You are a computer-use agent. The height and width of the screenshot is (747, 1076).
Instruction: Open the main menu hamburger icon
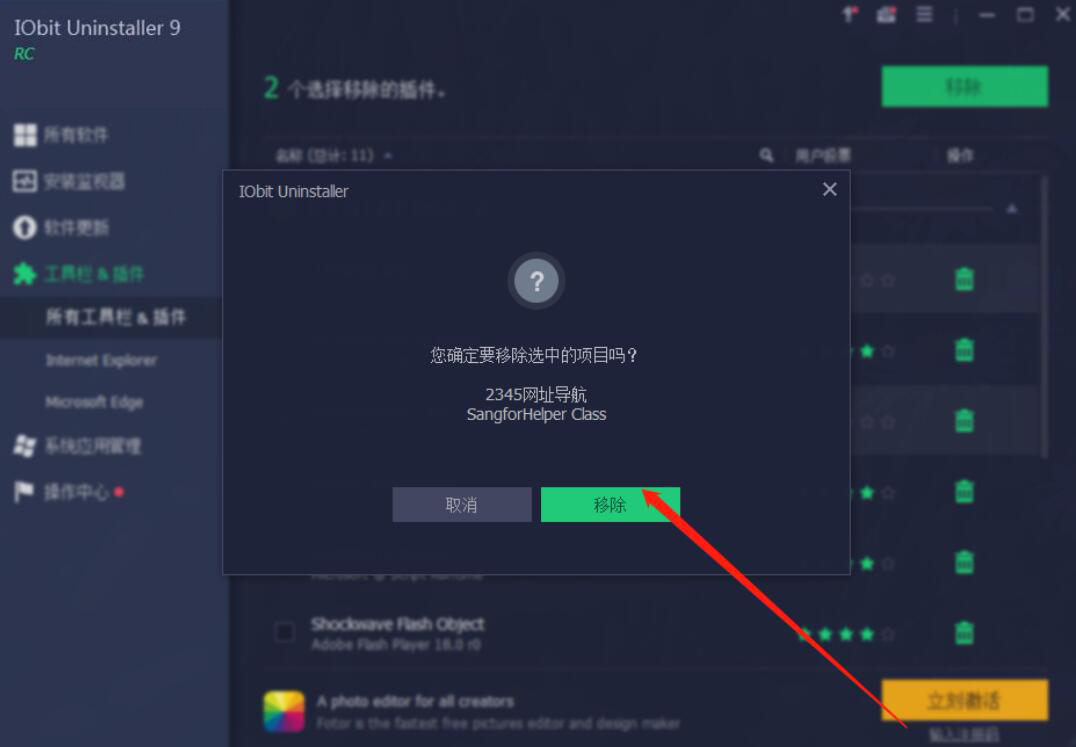click(924, 14)
